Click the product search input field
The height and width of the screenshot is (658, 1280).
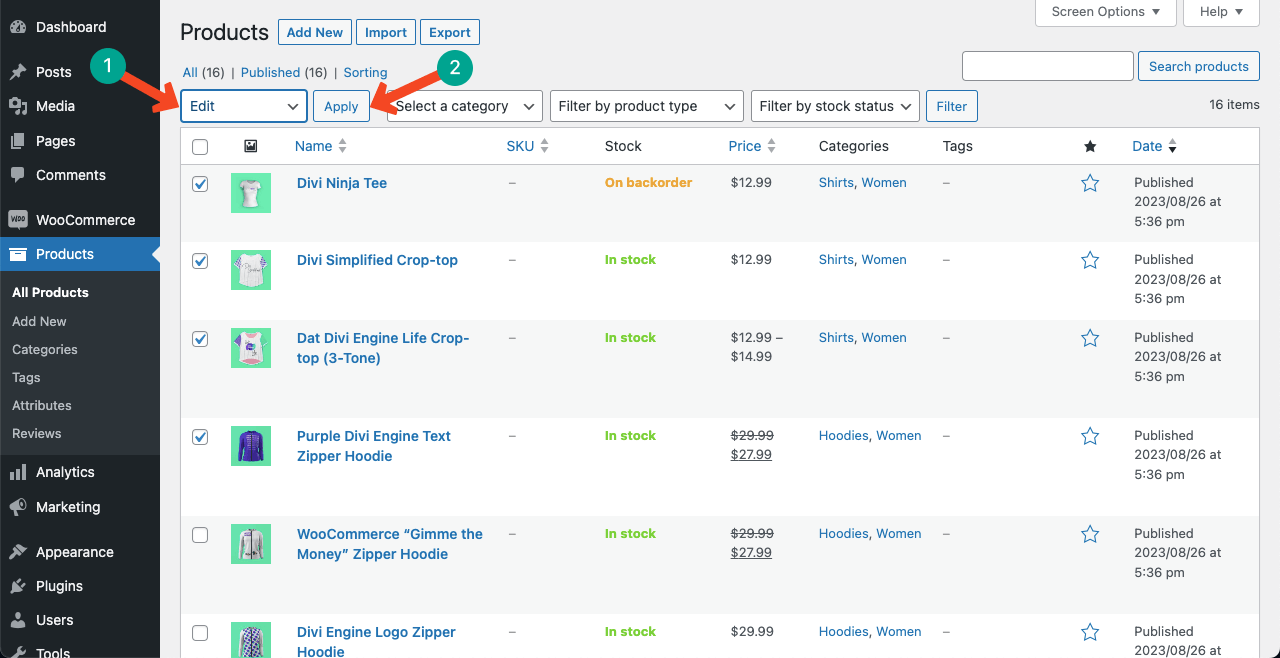pos(1047,66)
